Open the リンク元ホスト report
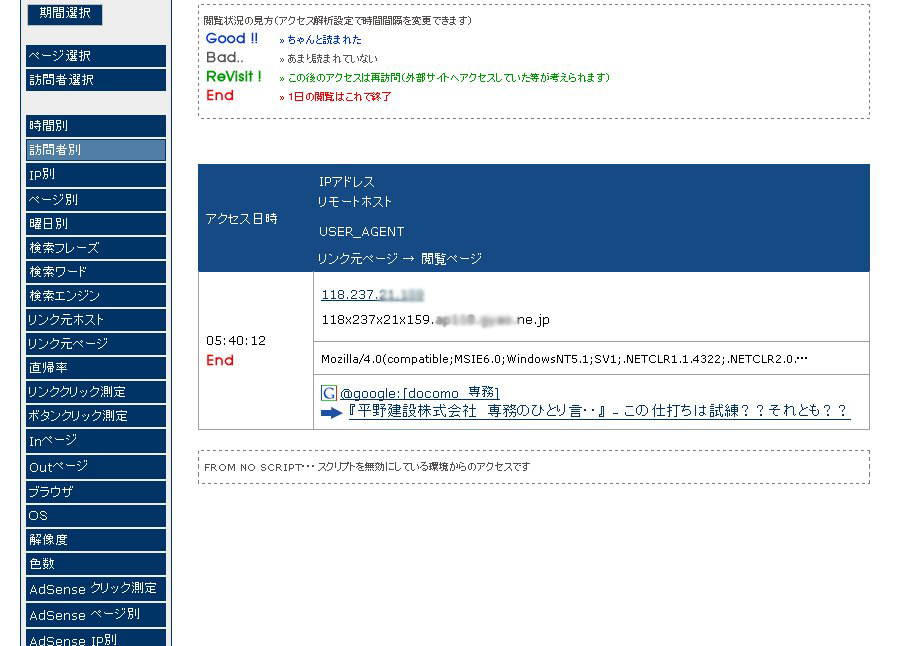This screenshot has width=907, height=646. pyautogui.click(x=96, y=320)
